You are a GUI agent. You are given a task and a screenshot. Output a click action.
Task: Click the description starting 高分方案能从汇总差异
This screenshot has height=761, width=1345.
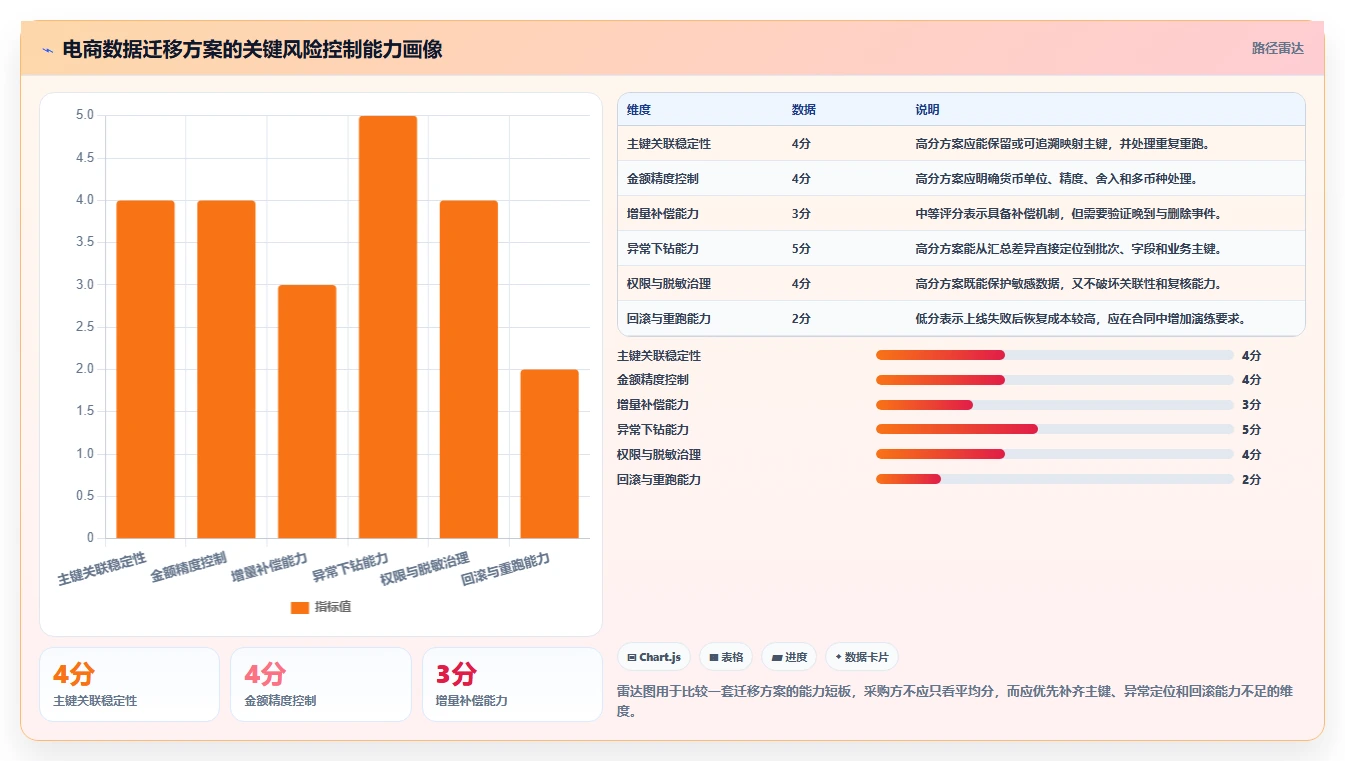click(x=1068, y=249)
